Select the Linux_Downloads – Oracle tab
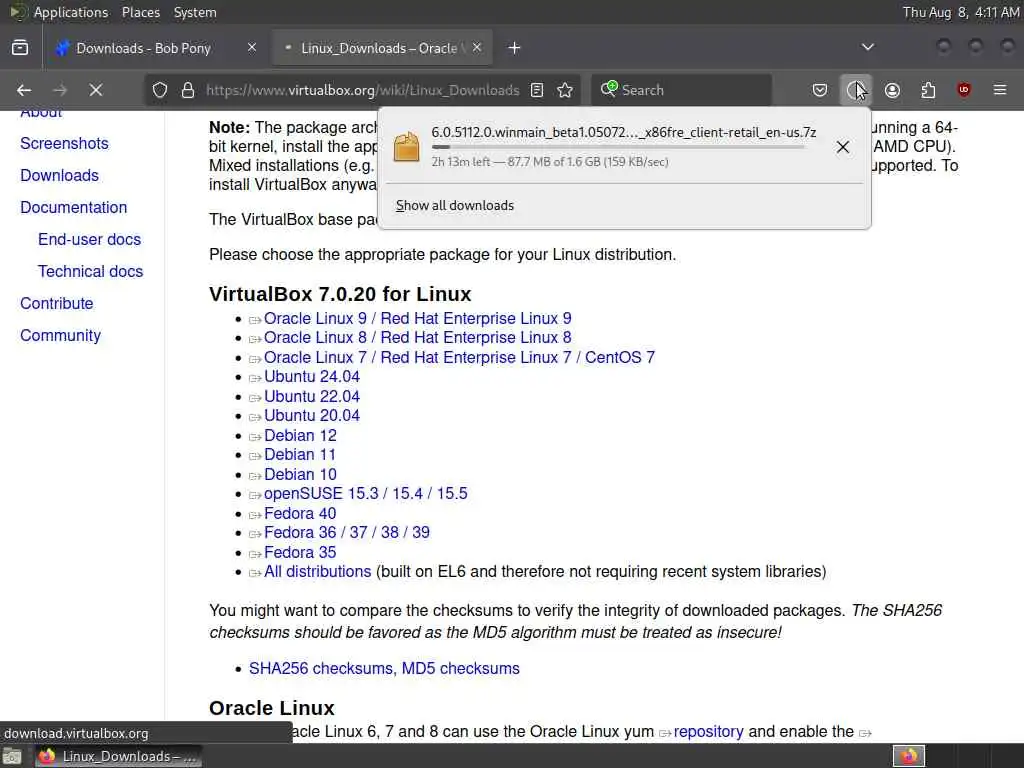 (x=379, y=48)
